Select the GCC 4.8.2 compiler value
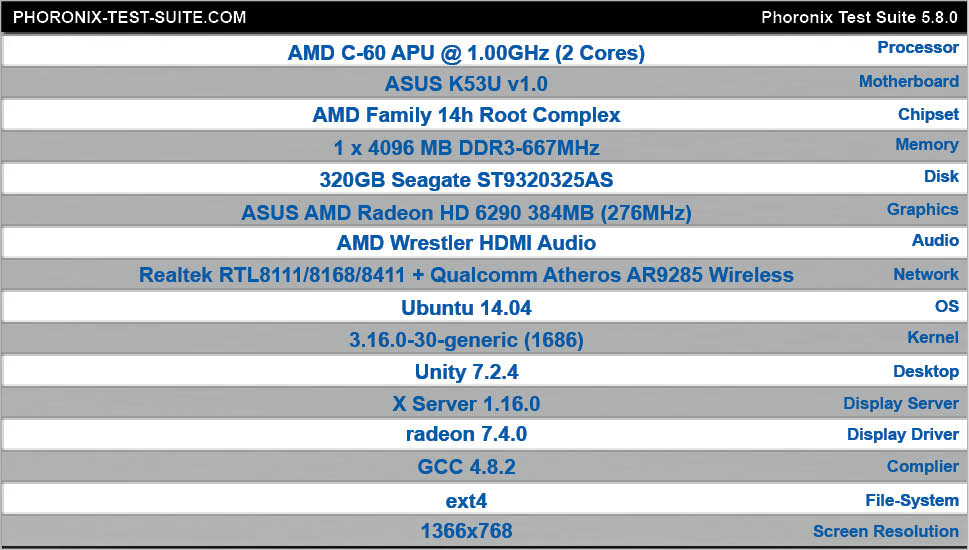The image size is (969, 550). (x=466, y=467)
